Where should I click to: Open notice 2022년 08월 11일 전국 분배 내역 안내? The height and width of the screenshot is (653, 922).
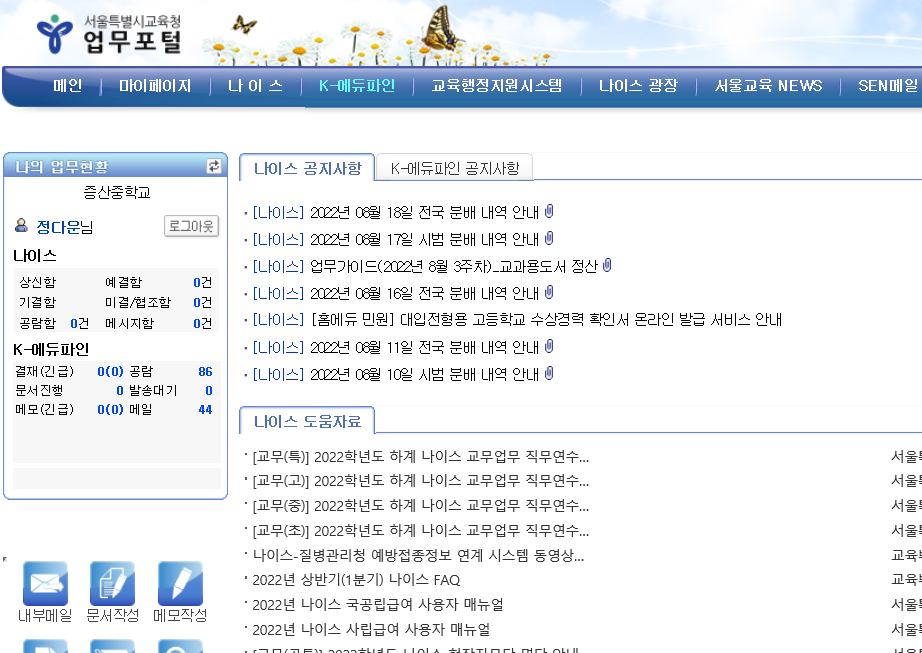click(x=425, y=347)
